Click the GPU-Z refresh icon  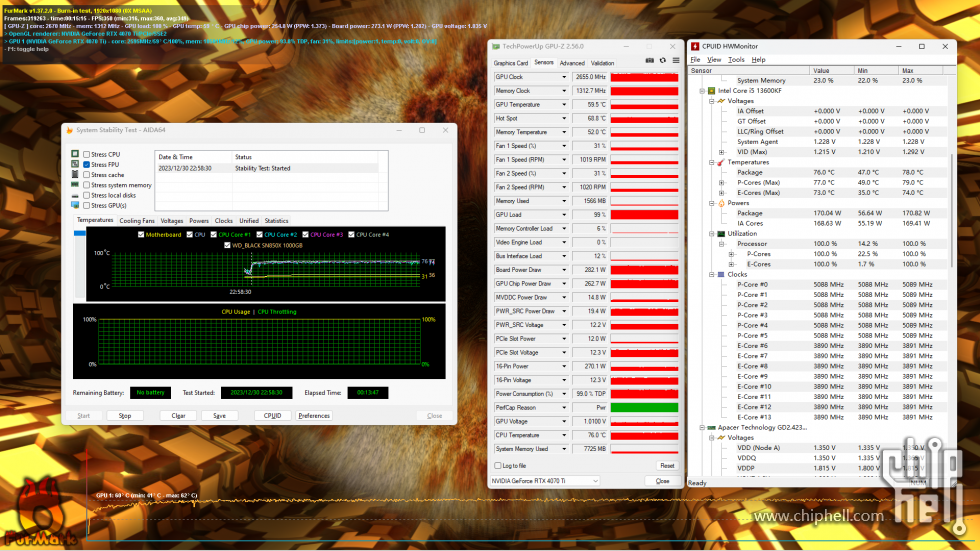pyautogui.click(x=662, y=61)
